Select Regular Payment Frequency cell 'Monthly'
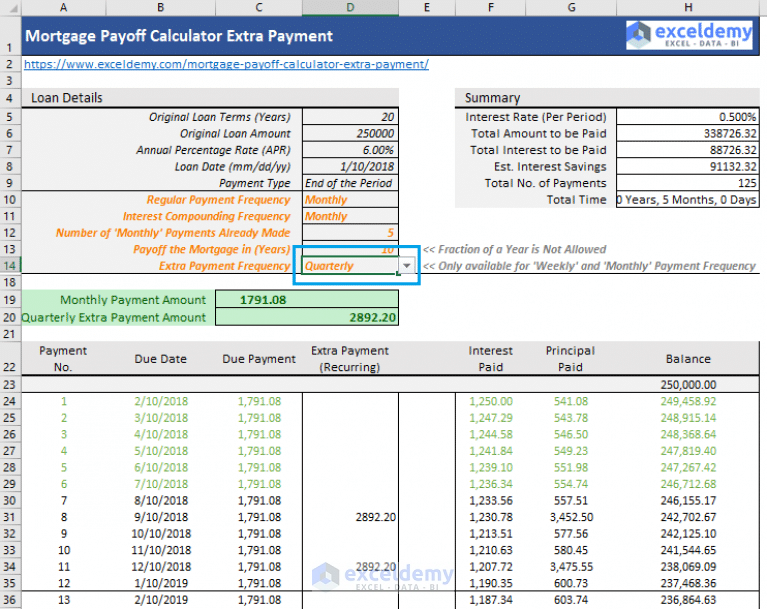The width and height of the screenshot is (767, 609). click(350, 200)
